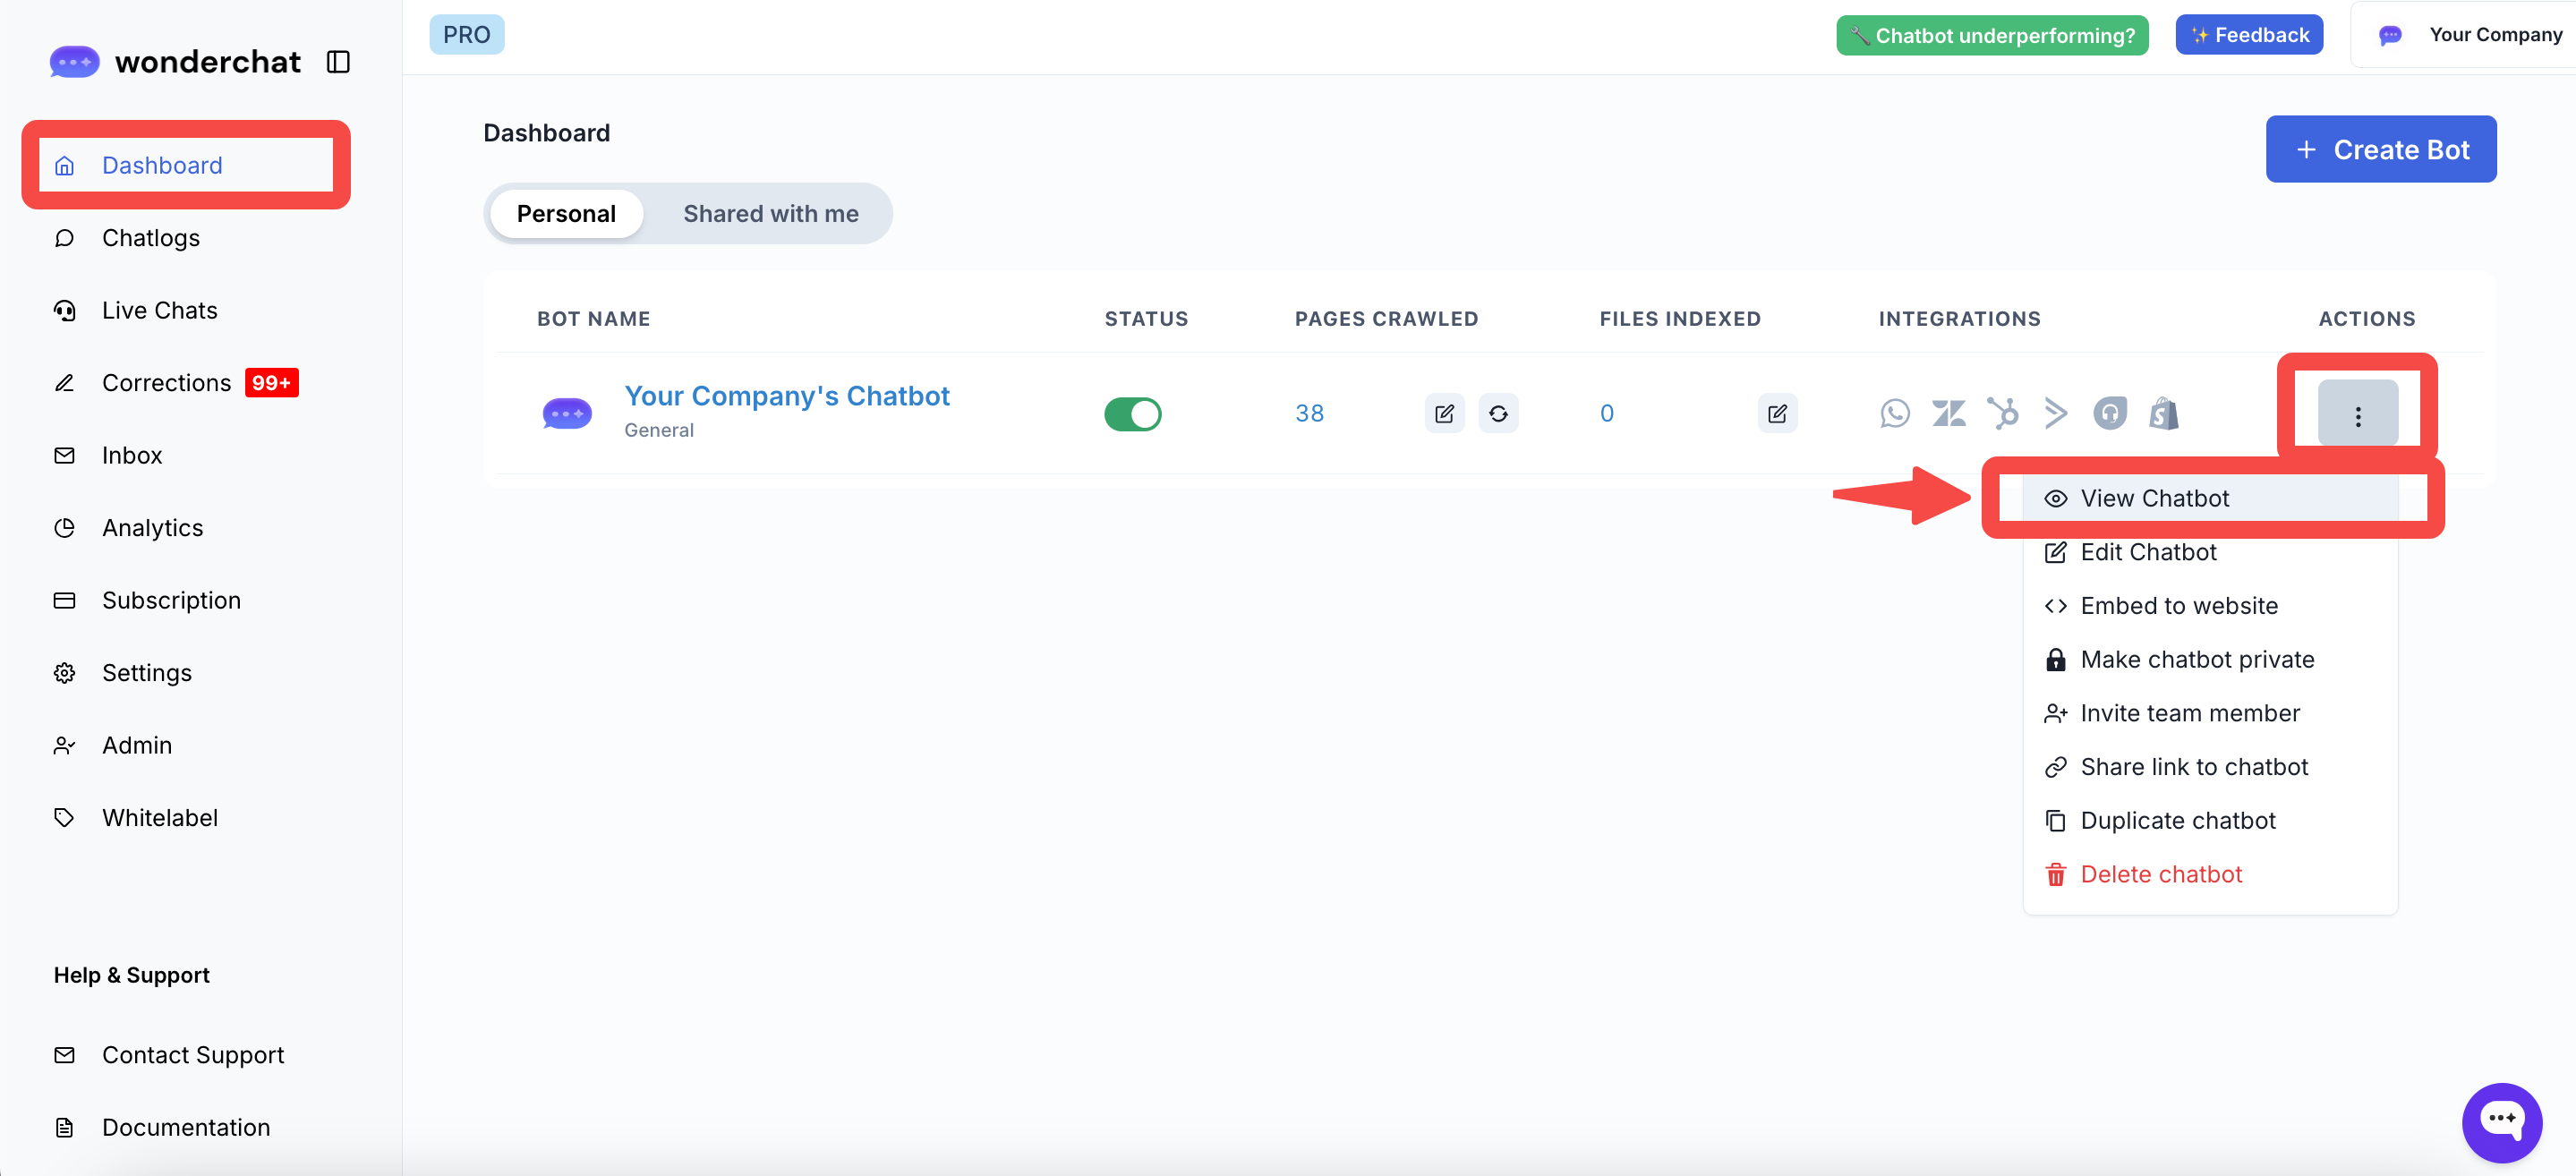2576x1176 pixels.
Task: Select the Personal tab
Action: coord(566,213)
